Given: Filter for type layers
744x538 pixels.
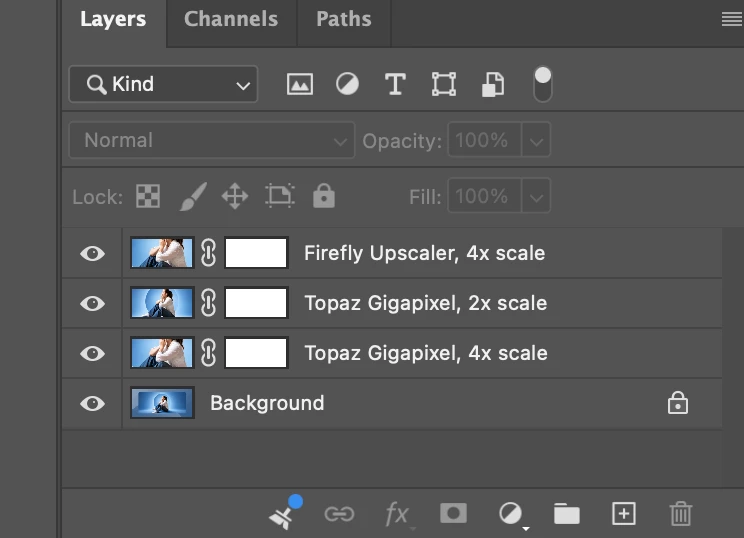Looking at the screenshot, I should 395,84.
